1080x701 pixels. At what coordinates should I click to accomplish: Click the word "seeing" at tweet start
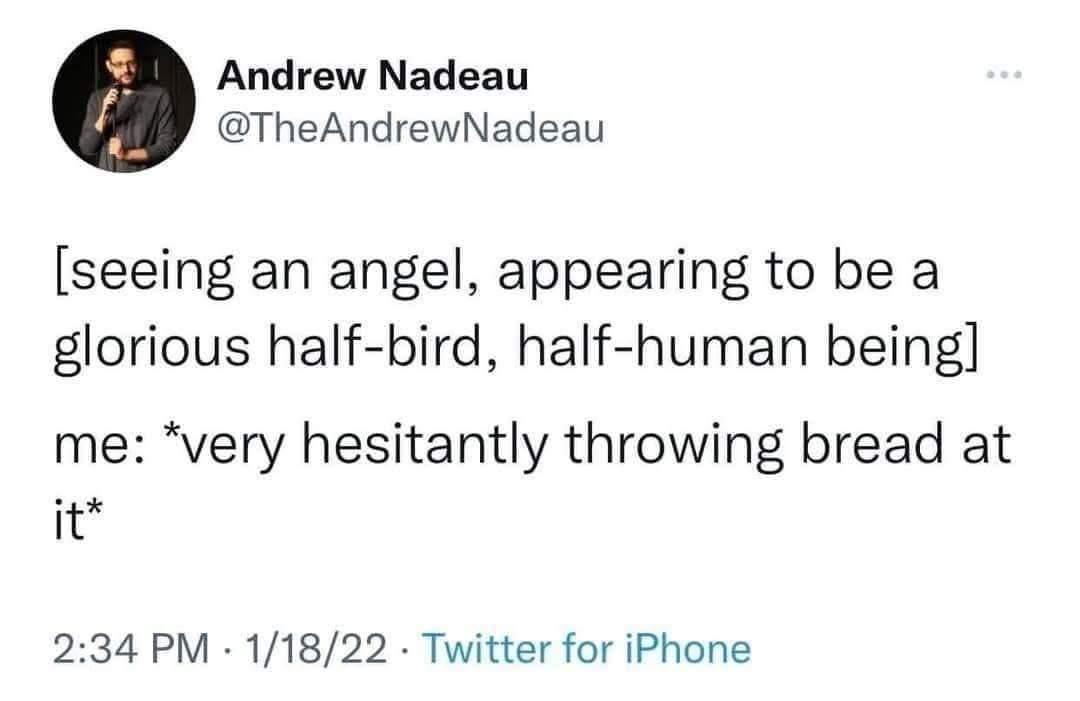[143, 273]
